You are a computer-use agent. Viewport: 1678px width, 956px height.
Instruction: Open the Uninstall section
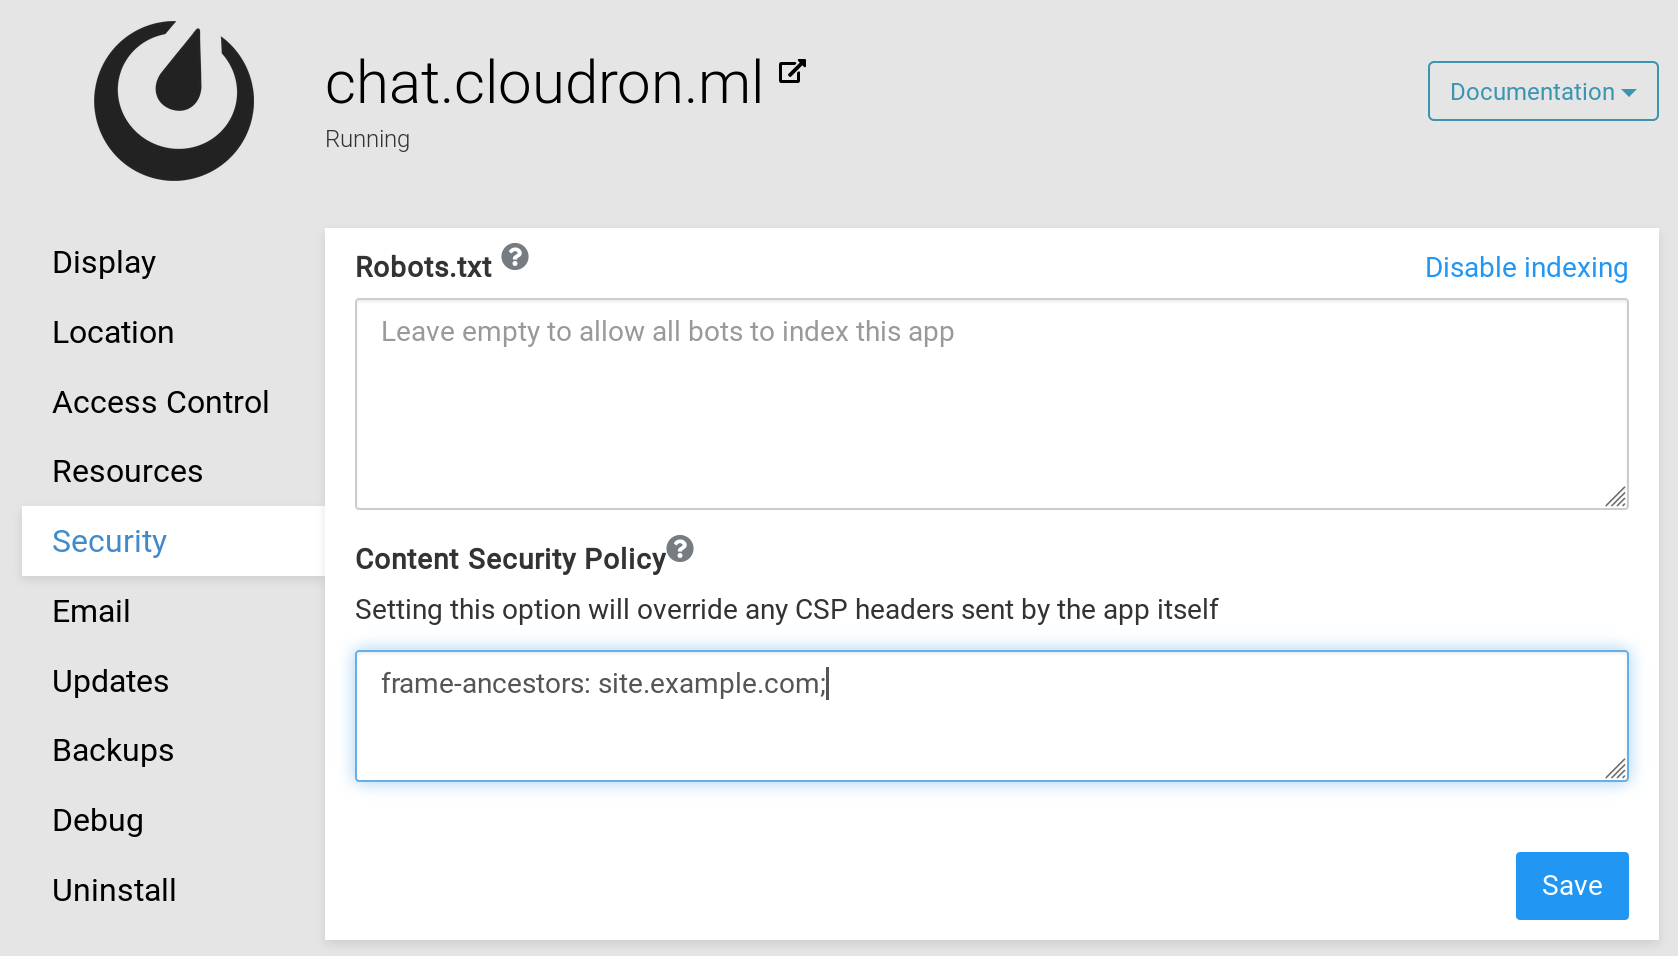point(114,890)
